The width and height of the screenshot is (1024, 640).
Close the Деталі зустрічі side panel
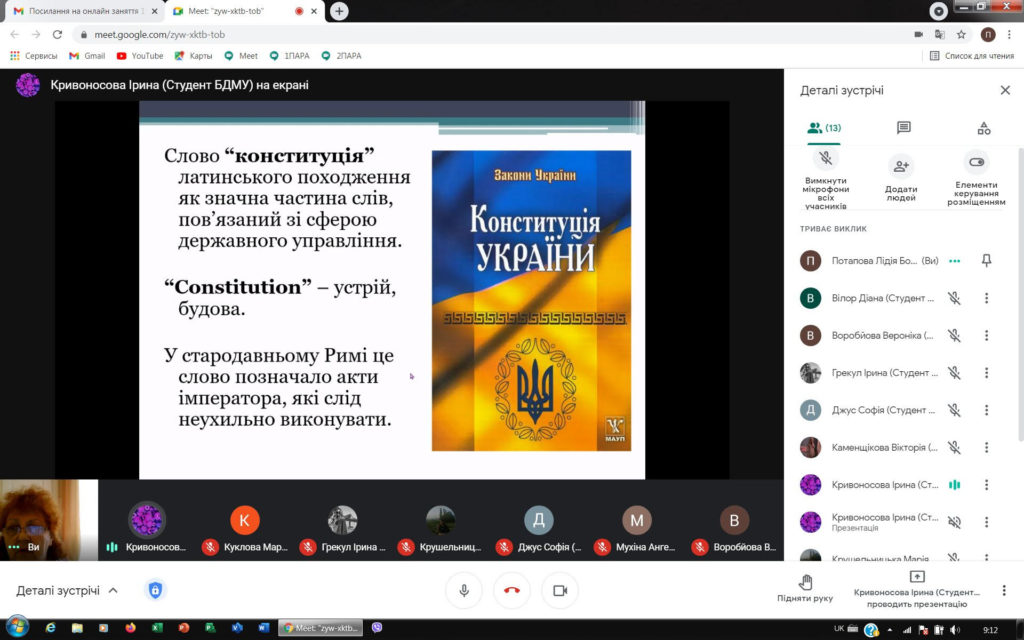(x=1005, y=90)
